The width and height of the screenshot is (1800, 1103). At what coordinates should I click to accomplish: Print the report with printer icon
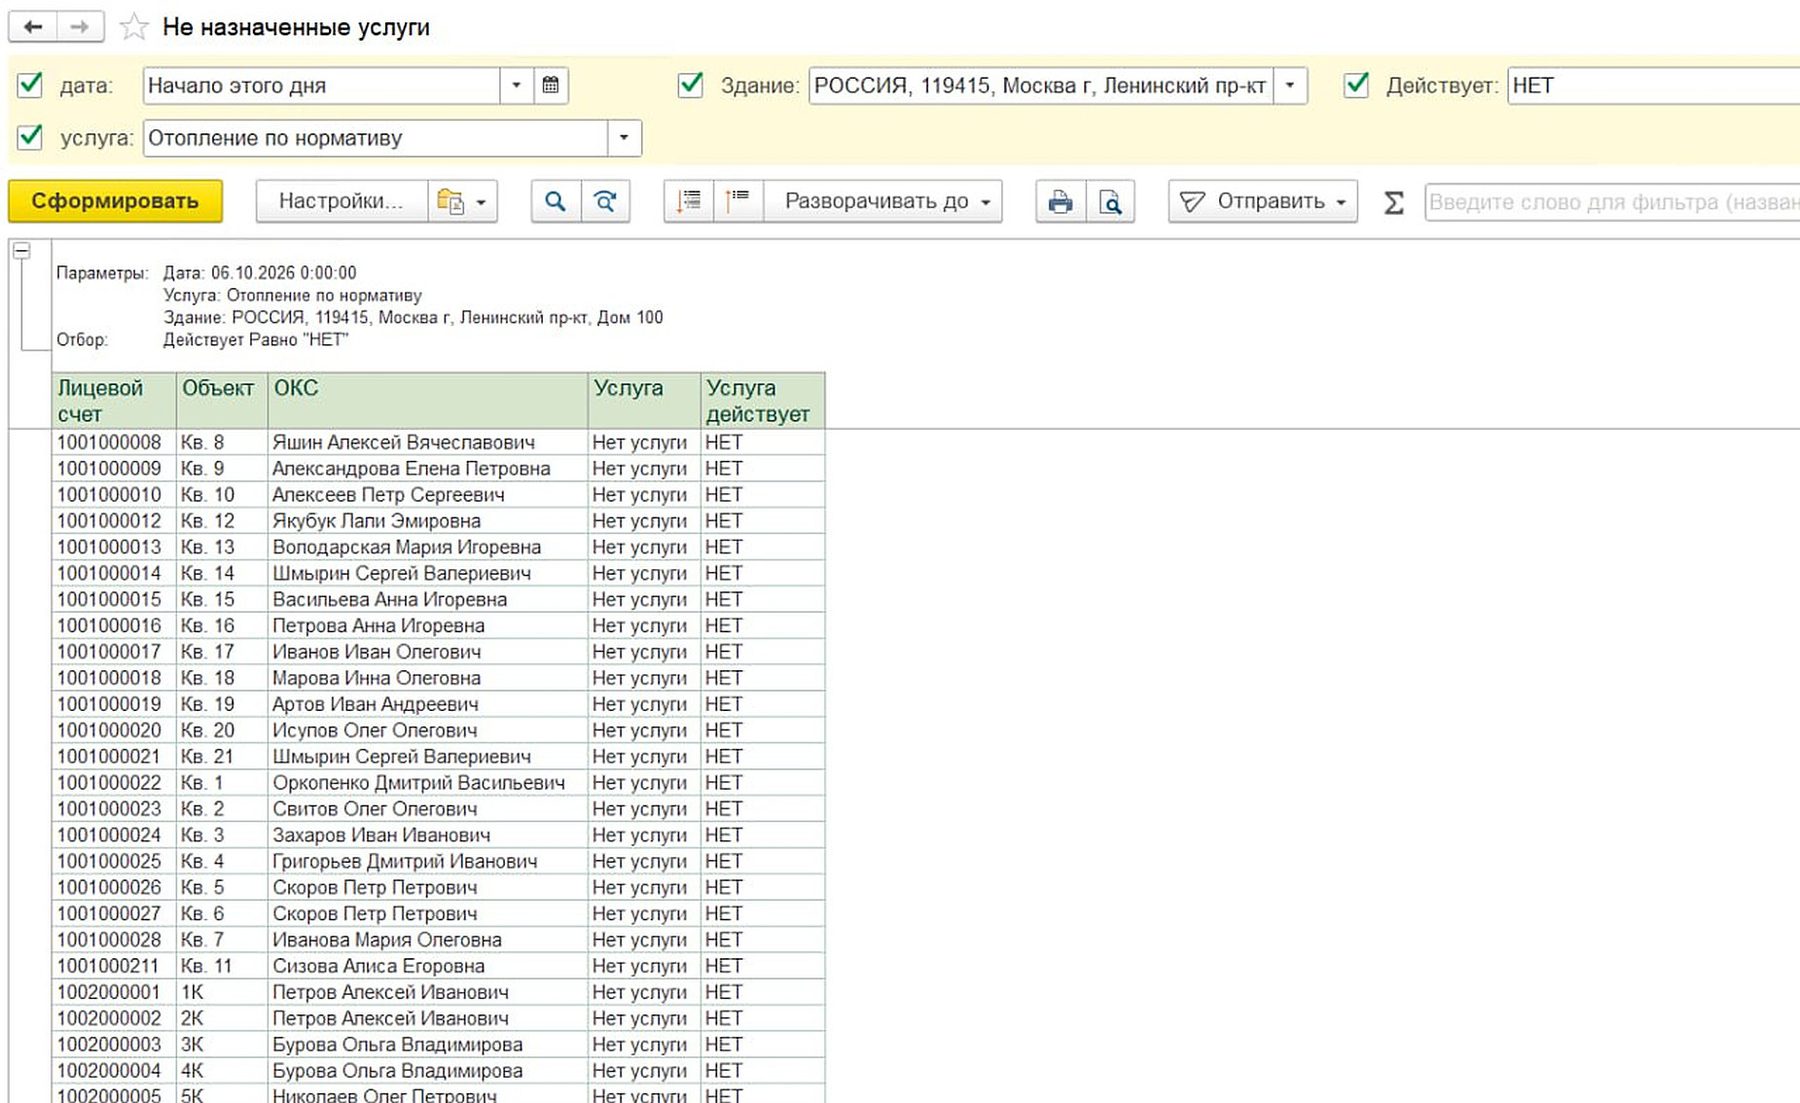1060,201
